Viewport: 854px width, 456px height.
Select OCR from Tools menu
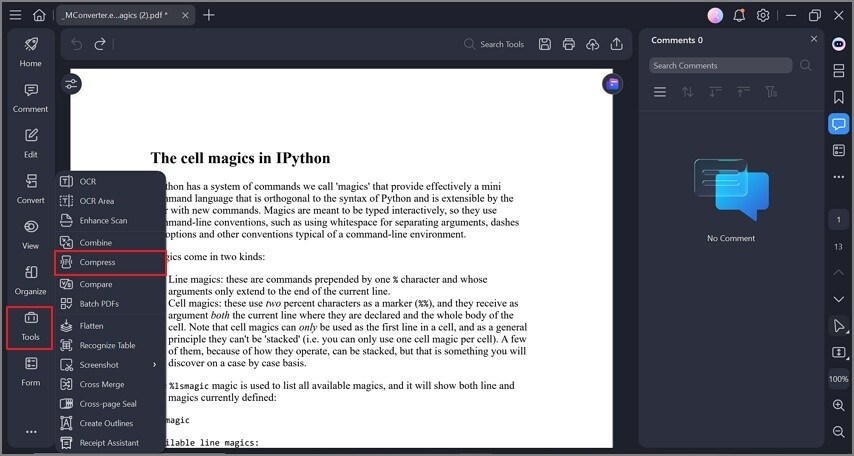111,181
